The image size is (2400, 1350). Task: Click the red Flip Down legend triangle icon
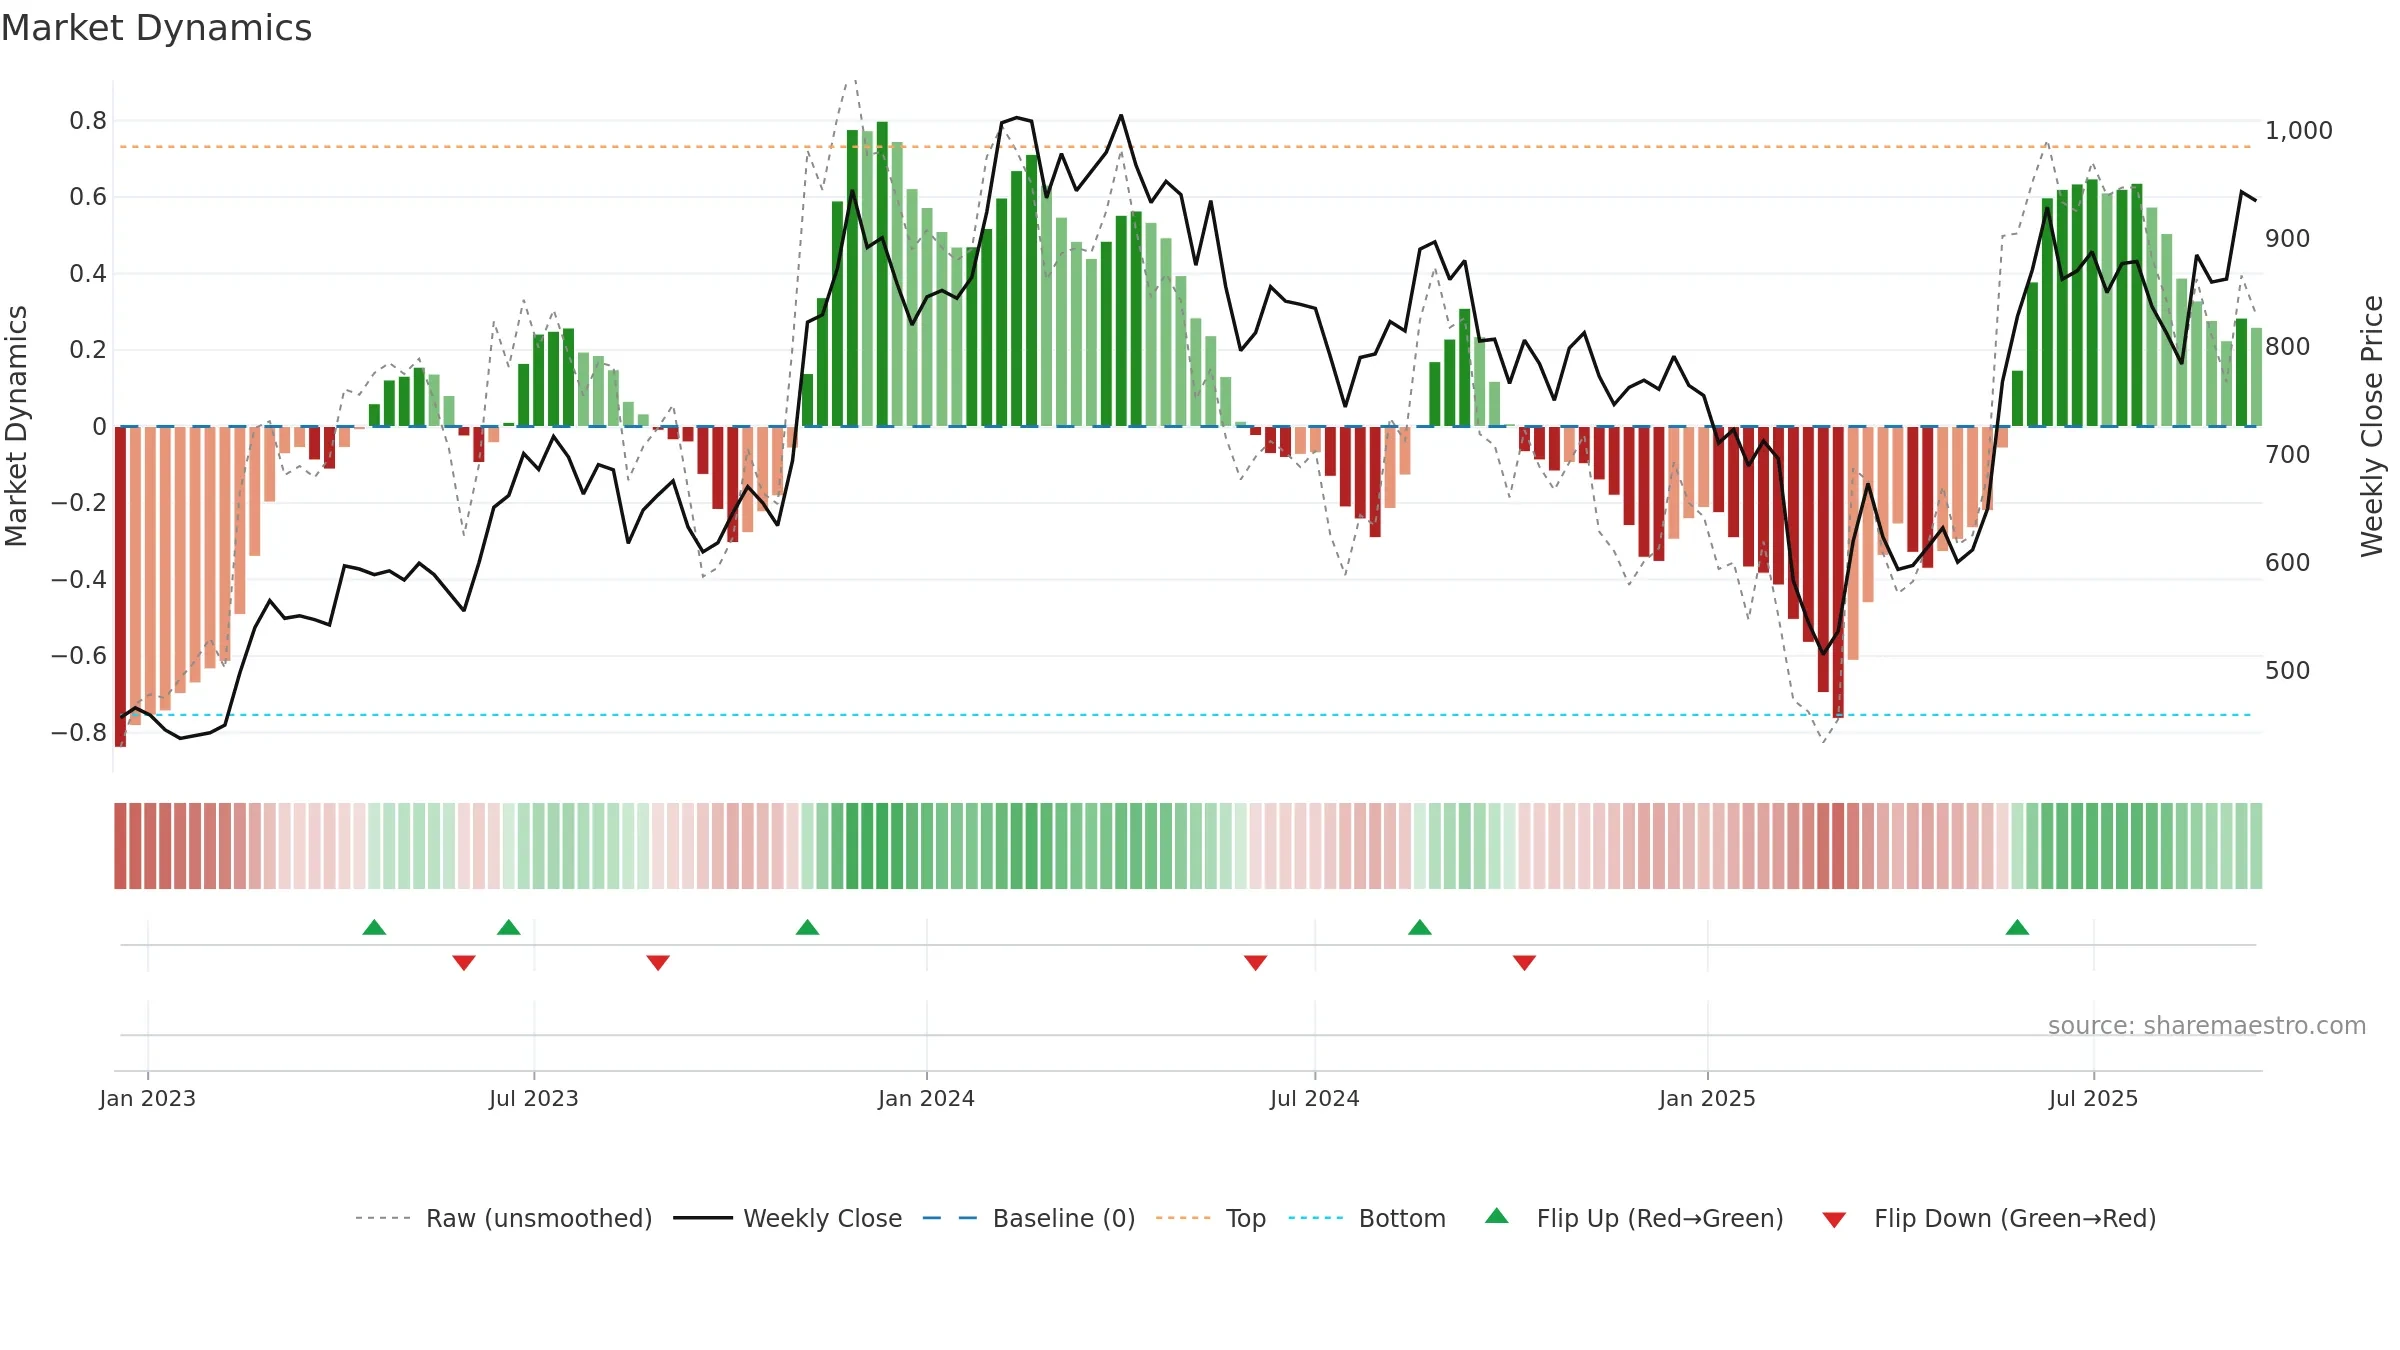(1834, 1220)
